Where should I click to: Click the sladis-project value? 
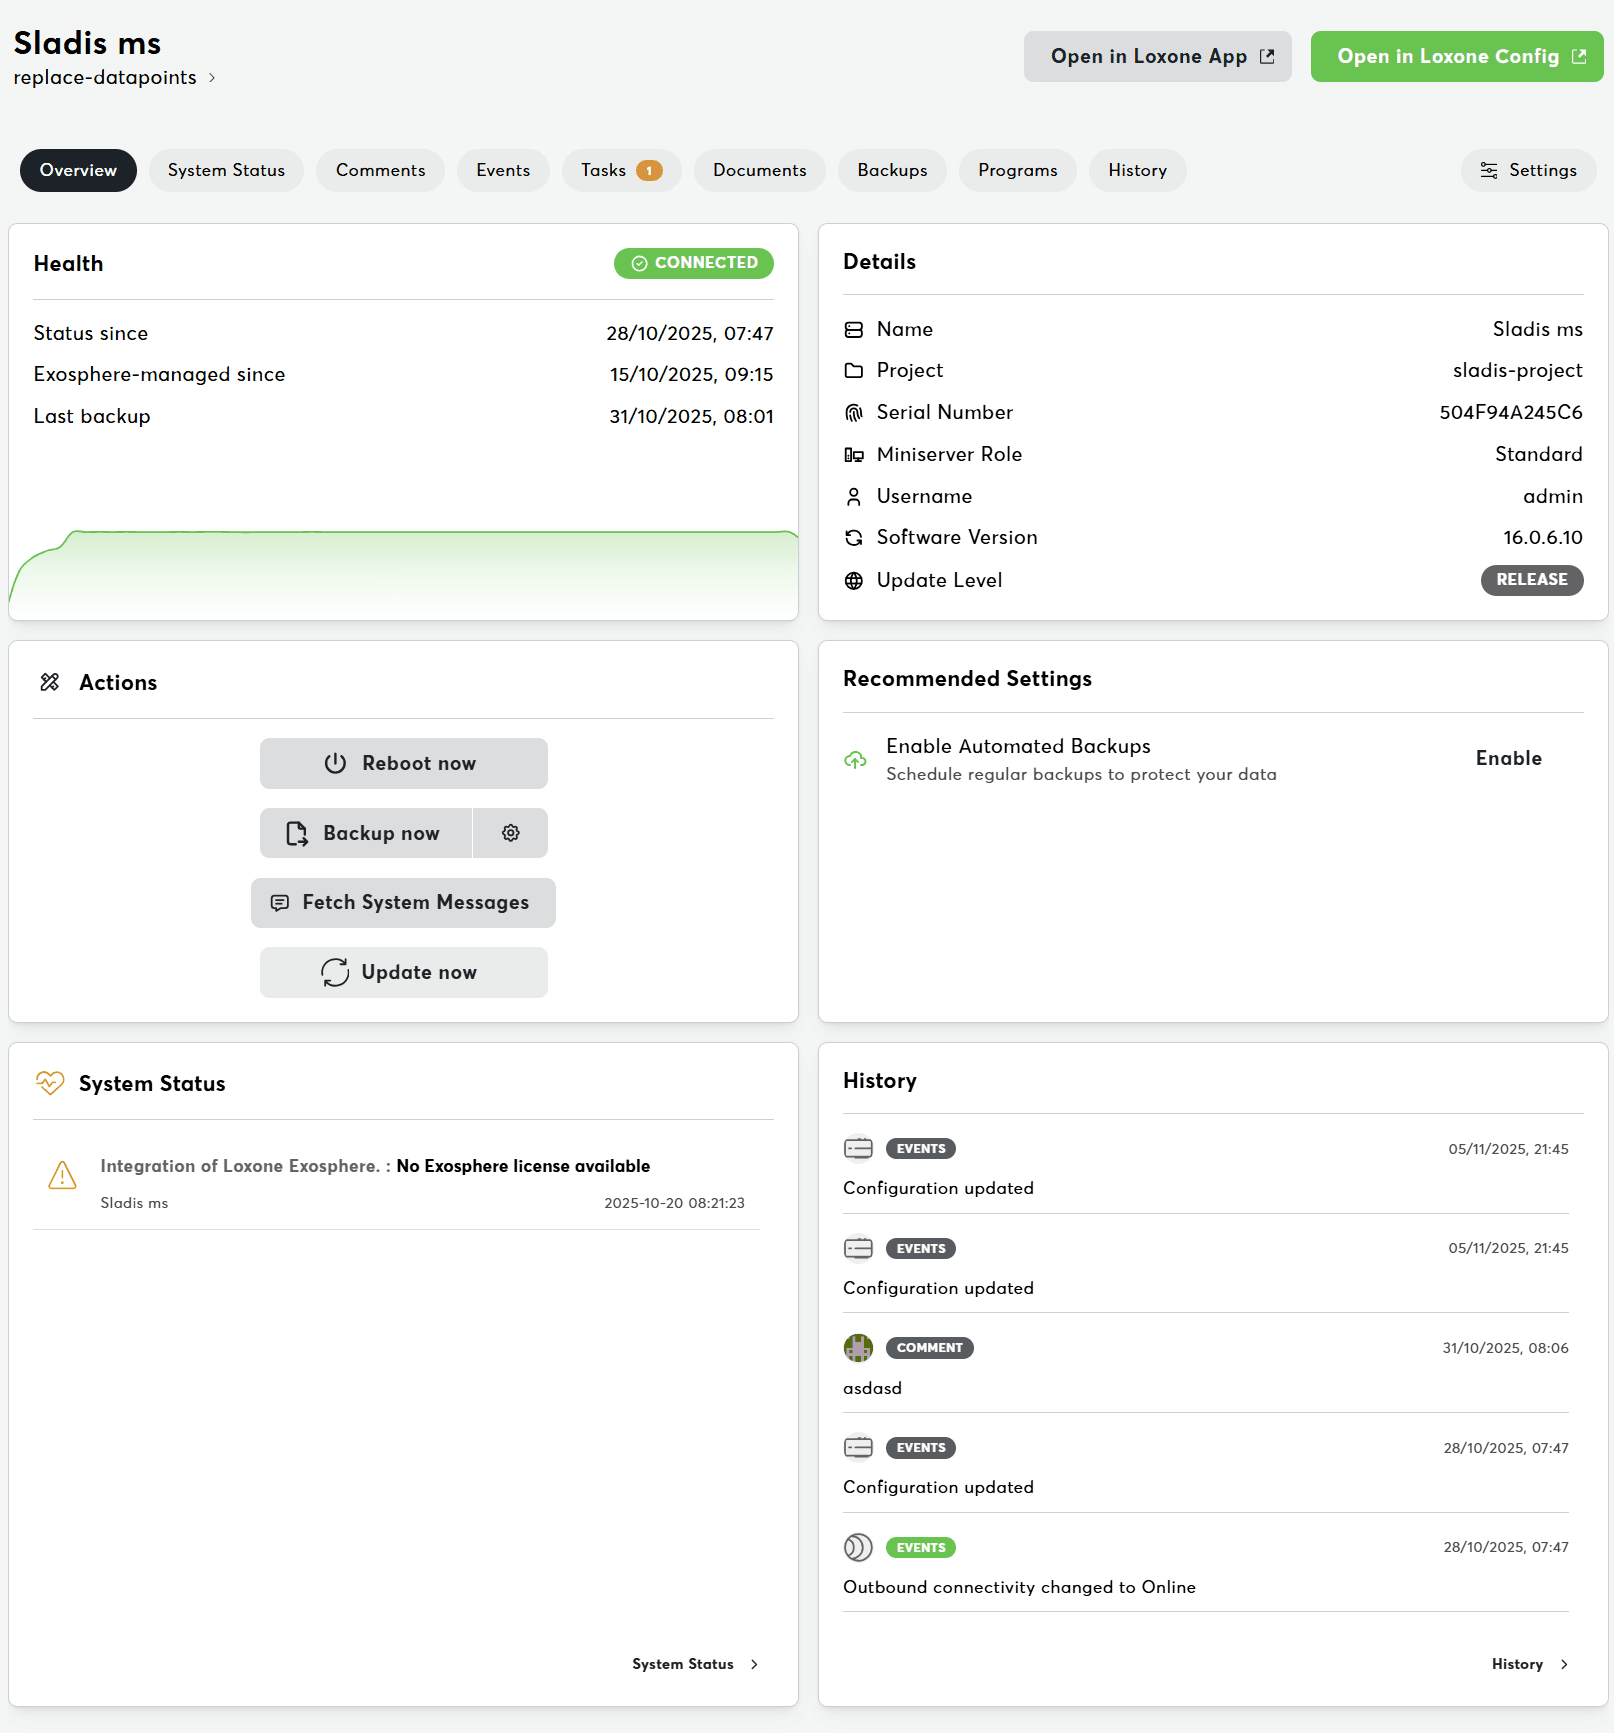[x=1518, y=371]
